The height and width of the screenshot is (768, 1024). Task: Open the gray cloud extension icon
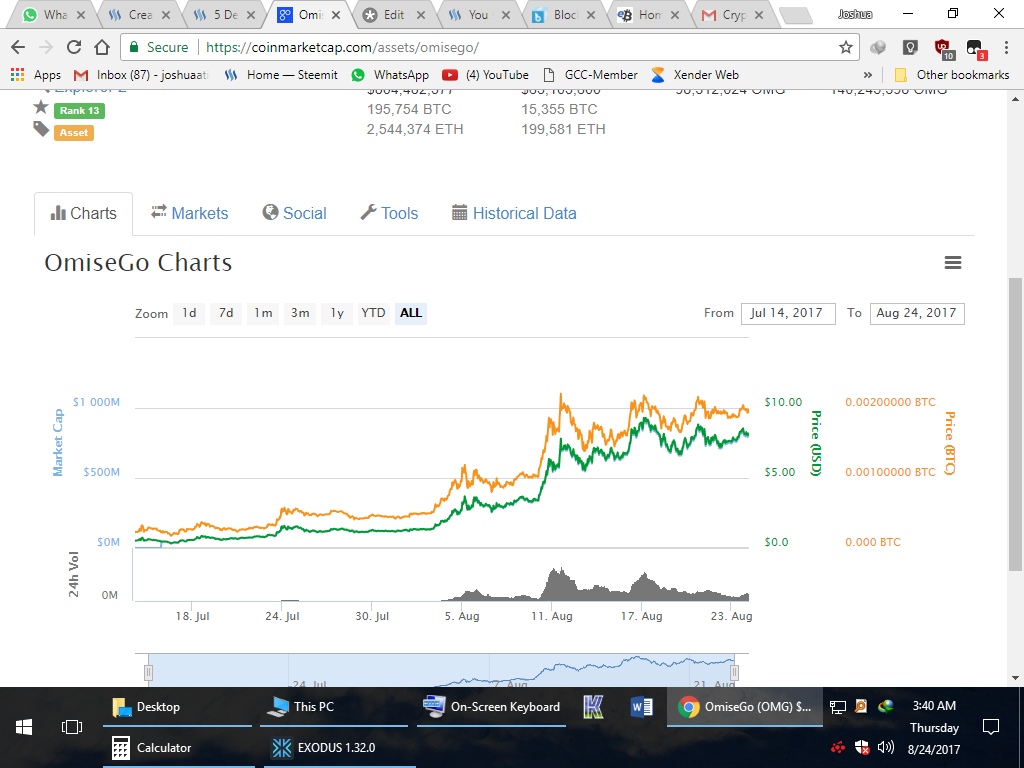point(878,47)
